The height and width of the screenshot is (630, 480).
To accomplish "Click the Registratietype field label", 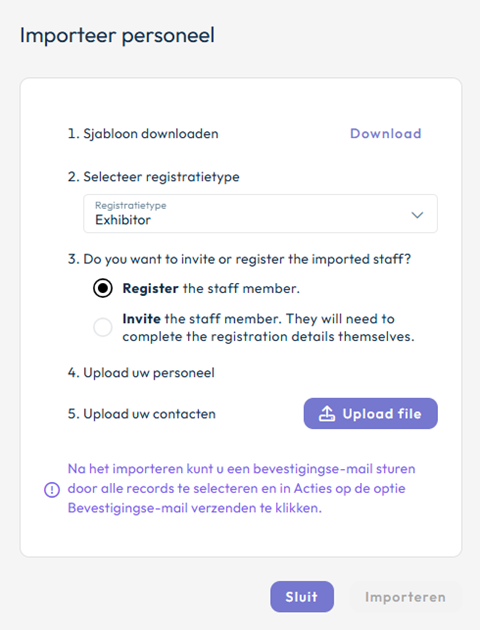I will coord(131,205).
